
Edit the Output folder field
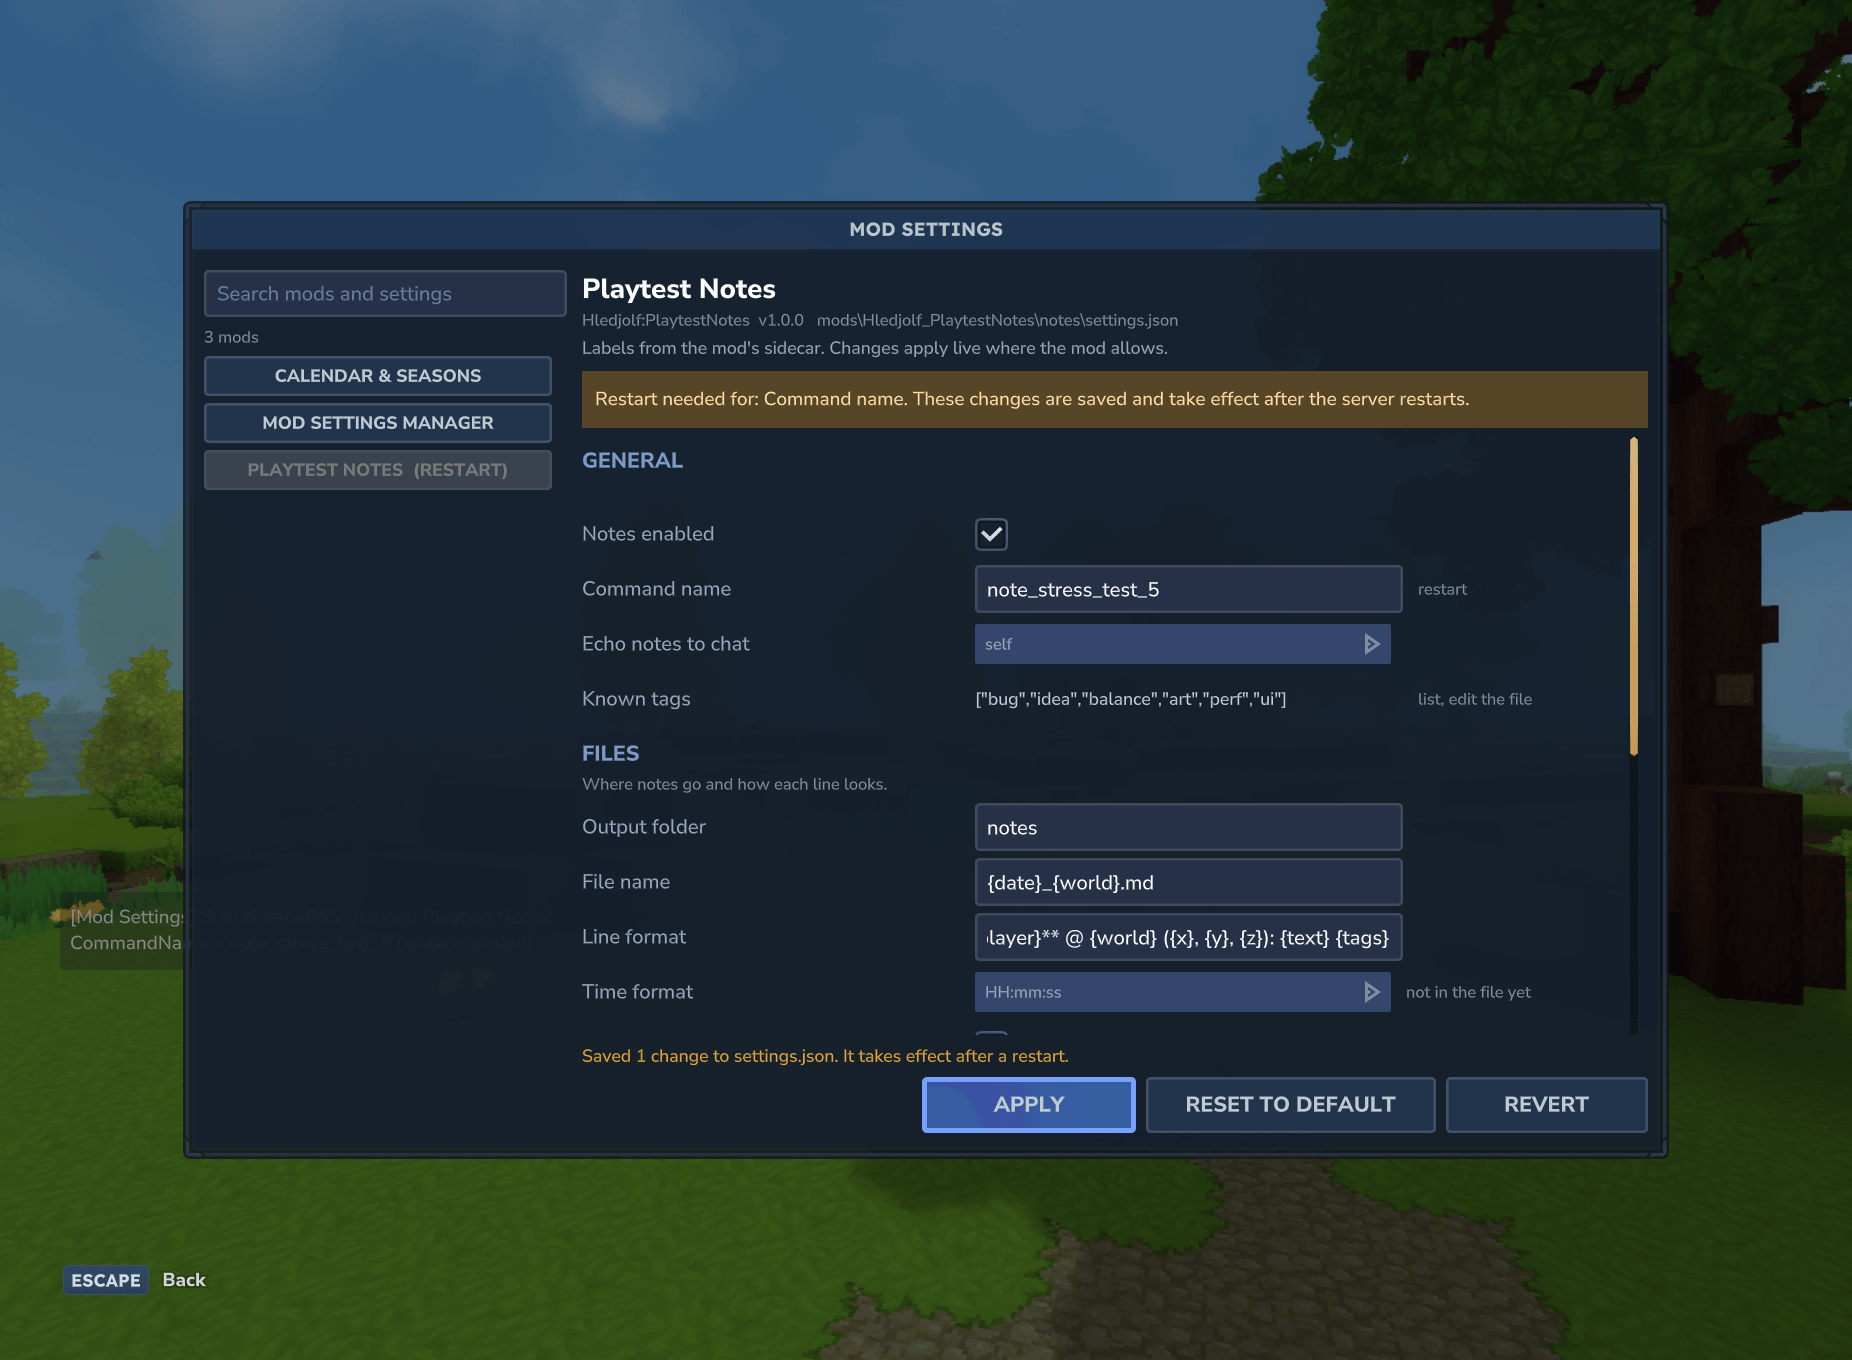point(1188,827)
